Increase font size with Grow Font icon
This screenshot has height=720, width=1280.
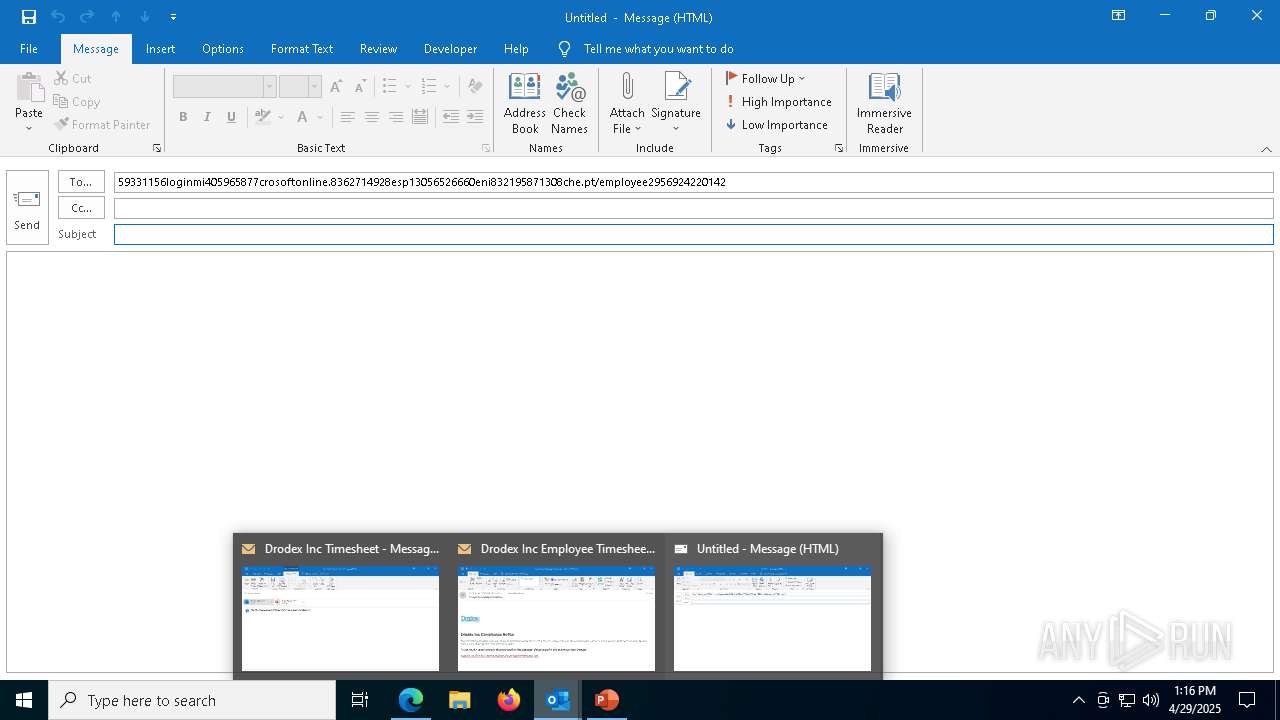tap(336, 87)
